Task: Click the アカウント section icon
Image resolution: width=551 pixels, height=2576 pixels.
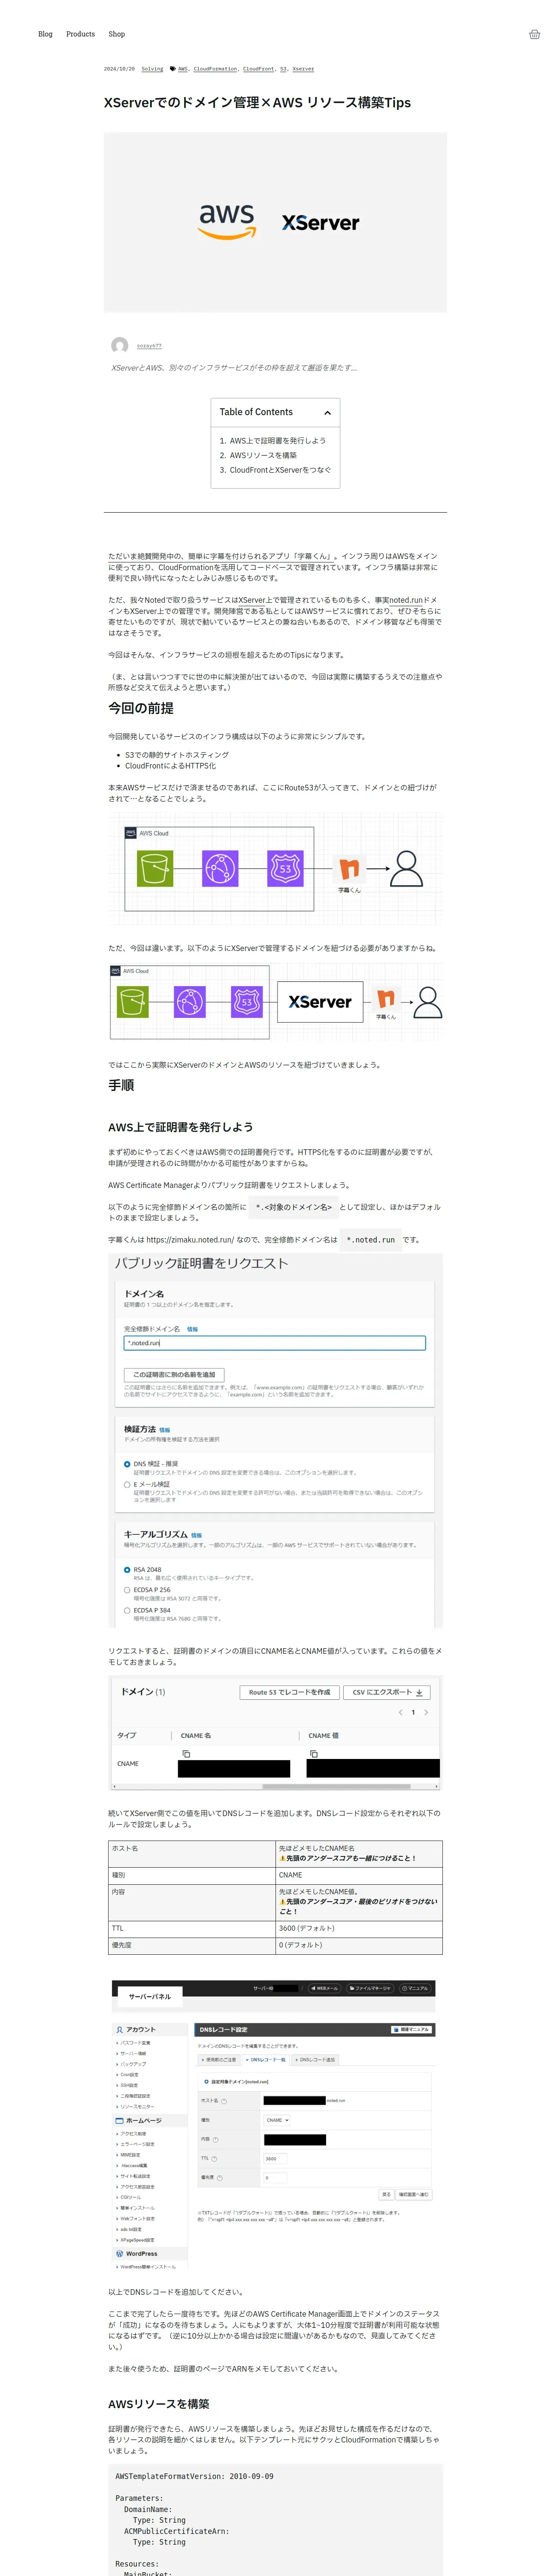Action: [120, 2030]
